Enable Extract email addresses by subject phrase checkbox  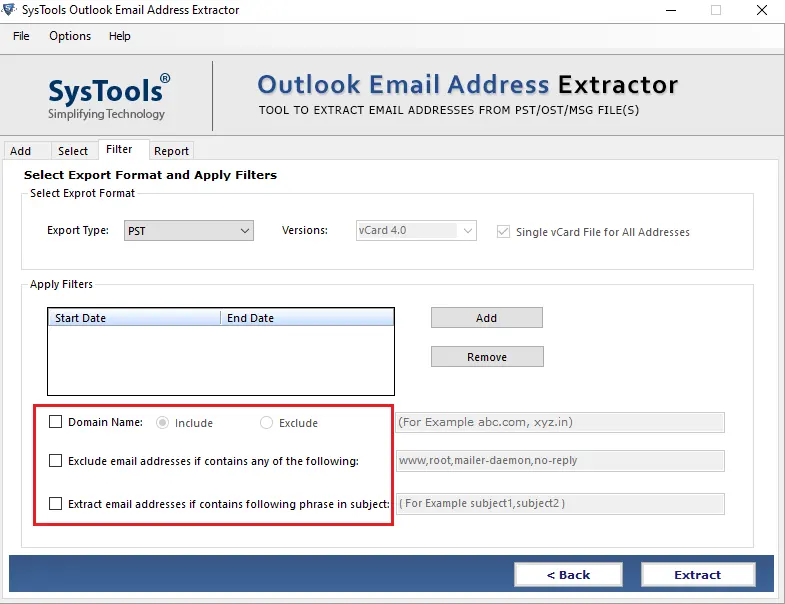click(x=56, y=503)
